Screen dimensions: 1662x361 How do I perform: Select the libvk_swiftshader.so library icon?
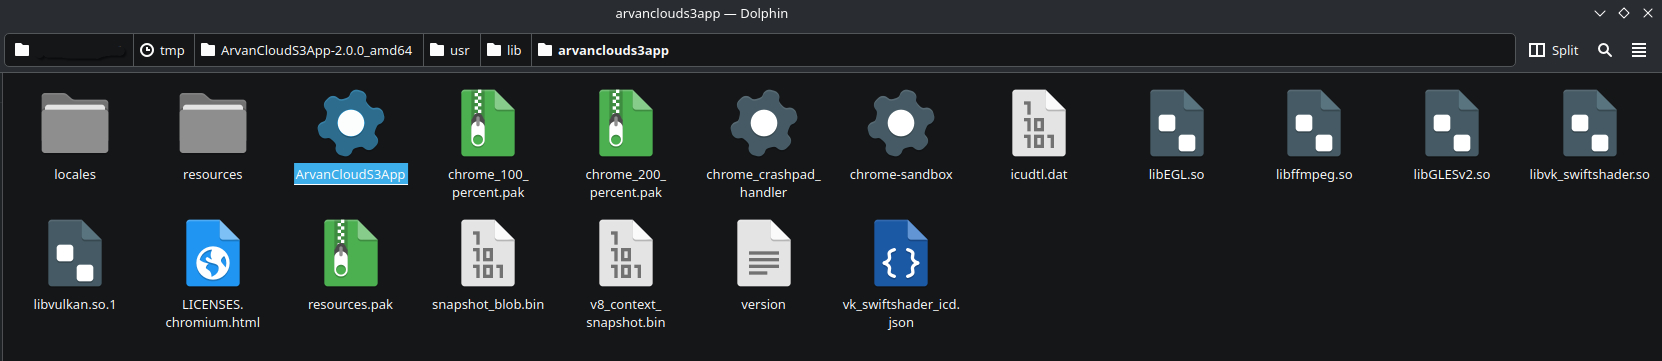pyautogui.click(x=1590, y=123)
